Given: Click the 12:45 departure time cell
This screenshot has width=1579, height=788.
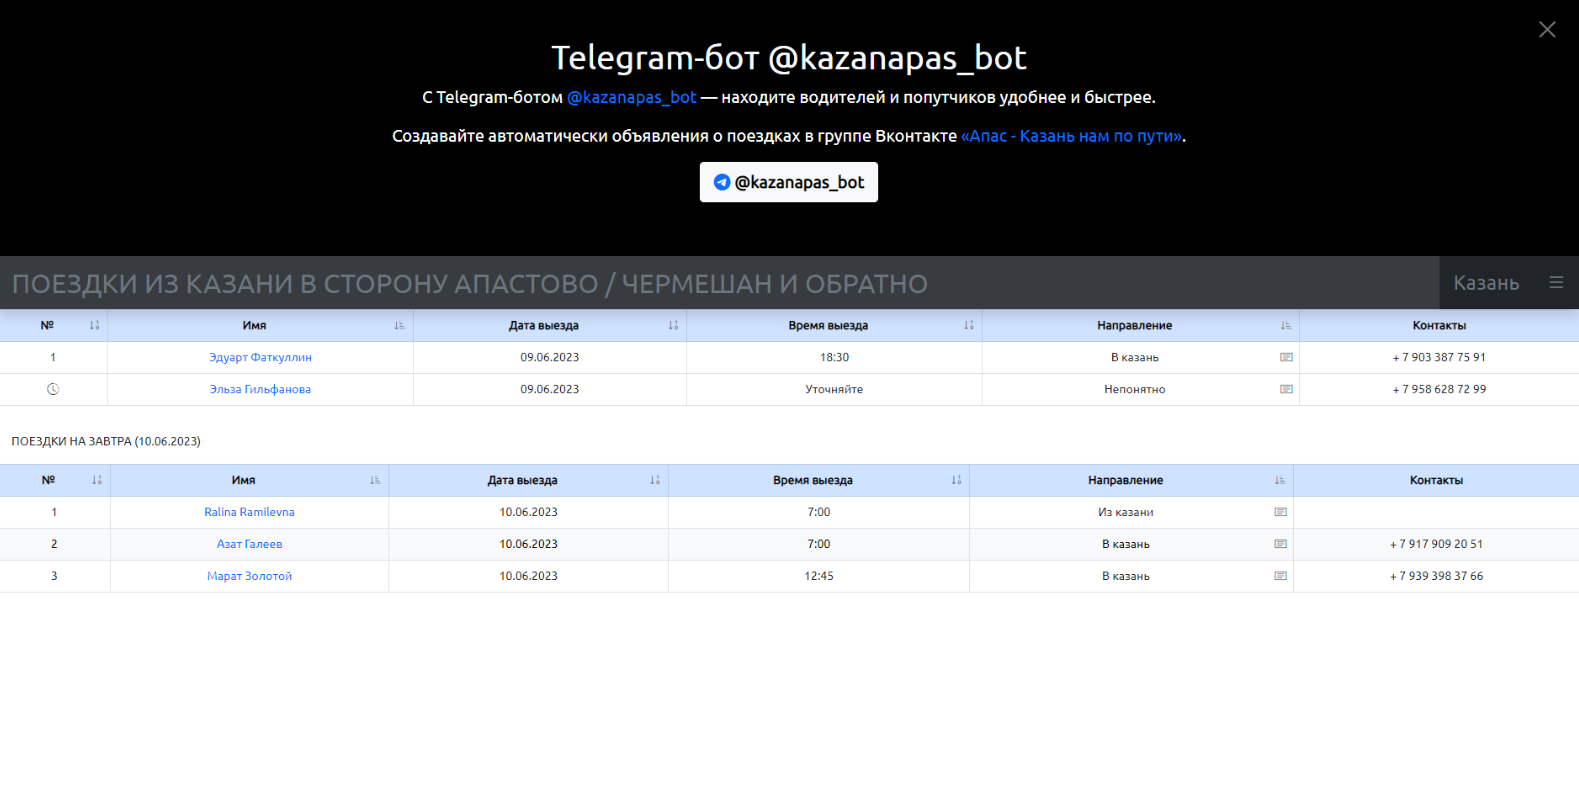Looking at the screenshot, I should [x=819, y=576].
